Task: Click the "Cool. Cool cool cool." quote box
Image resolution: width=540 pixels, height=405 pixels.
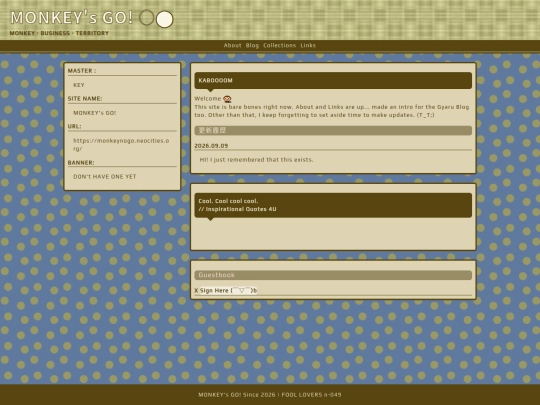Action: [333, 205]
